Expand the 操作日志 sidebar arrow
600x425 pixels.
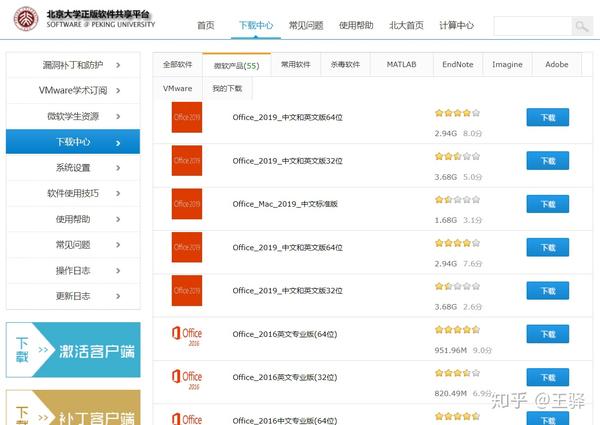pos(118,271)
